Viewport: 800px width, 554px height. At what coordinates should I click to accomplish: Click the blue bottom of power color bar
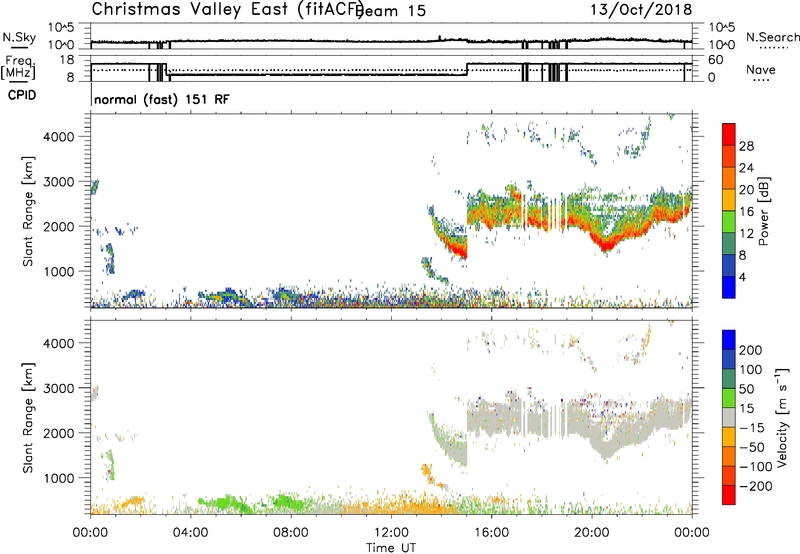729,287
